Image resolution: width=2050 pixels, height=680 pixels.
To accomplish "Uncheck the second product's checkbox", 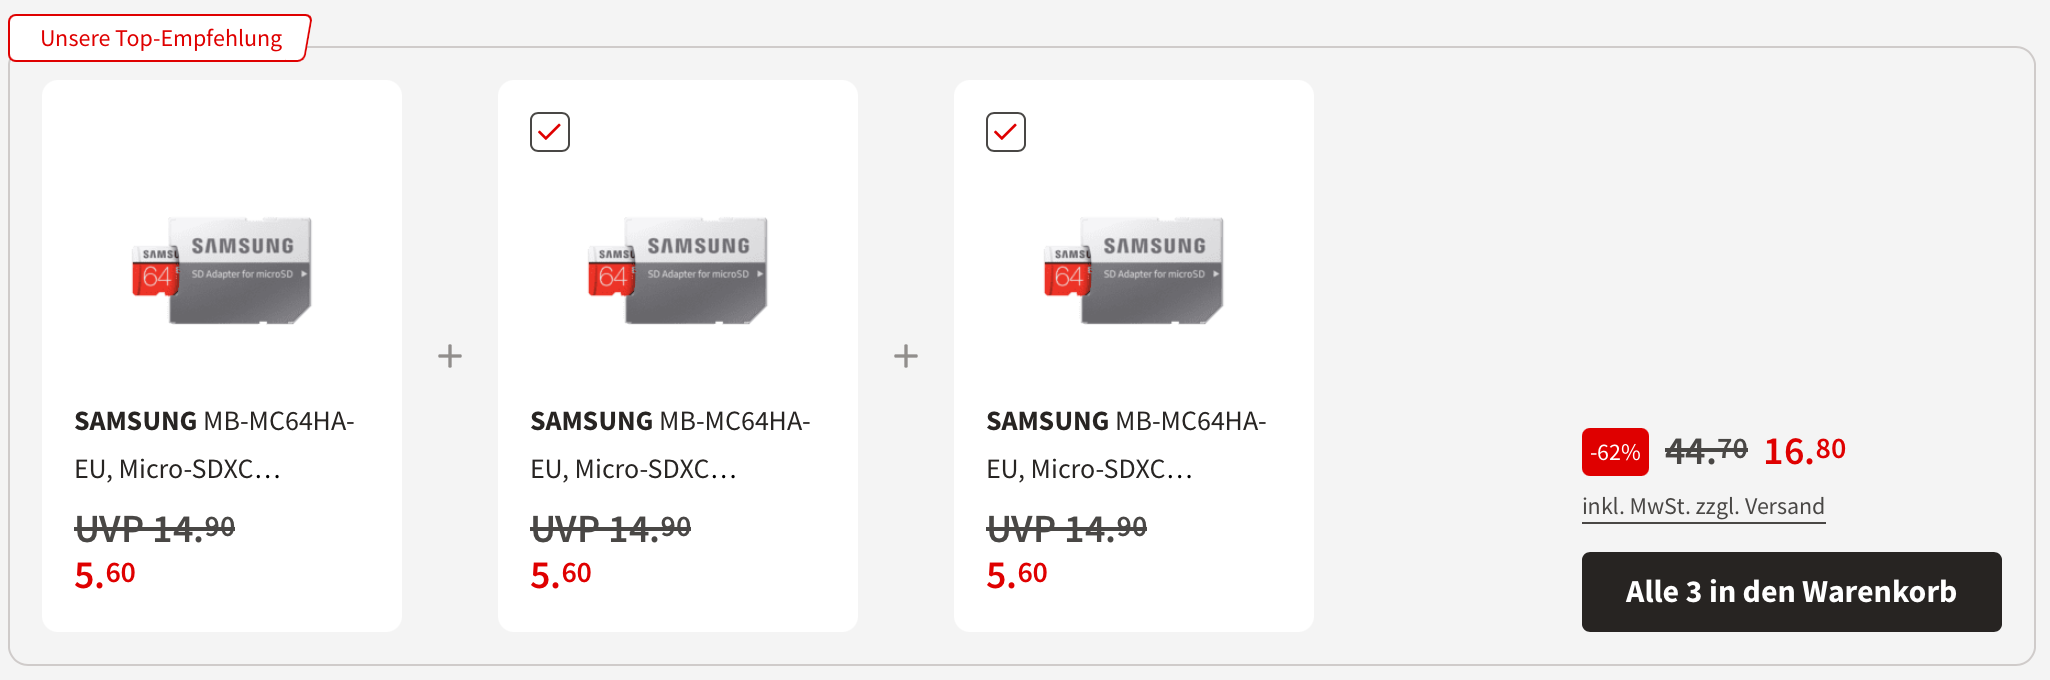I will tap(550, 132).
